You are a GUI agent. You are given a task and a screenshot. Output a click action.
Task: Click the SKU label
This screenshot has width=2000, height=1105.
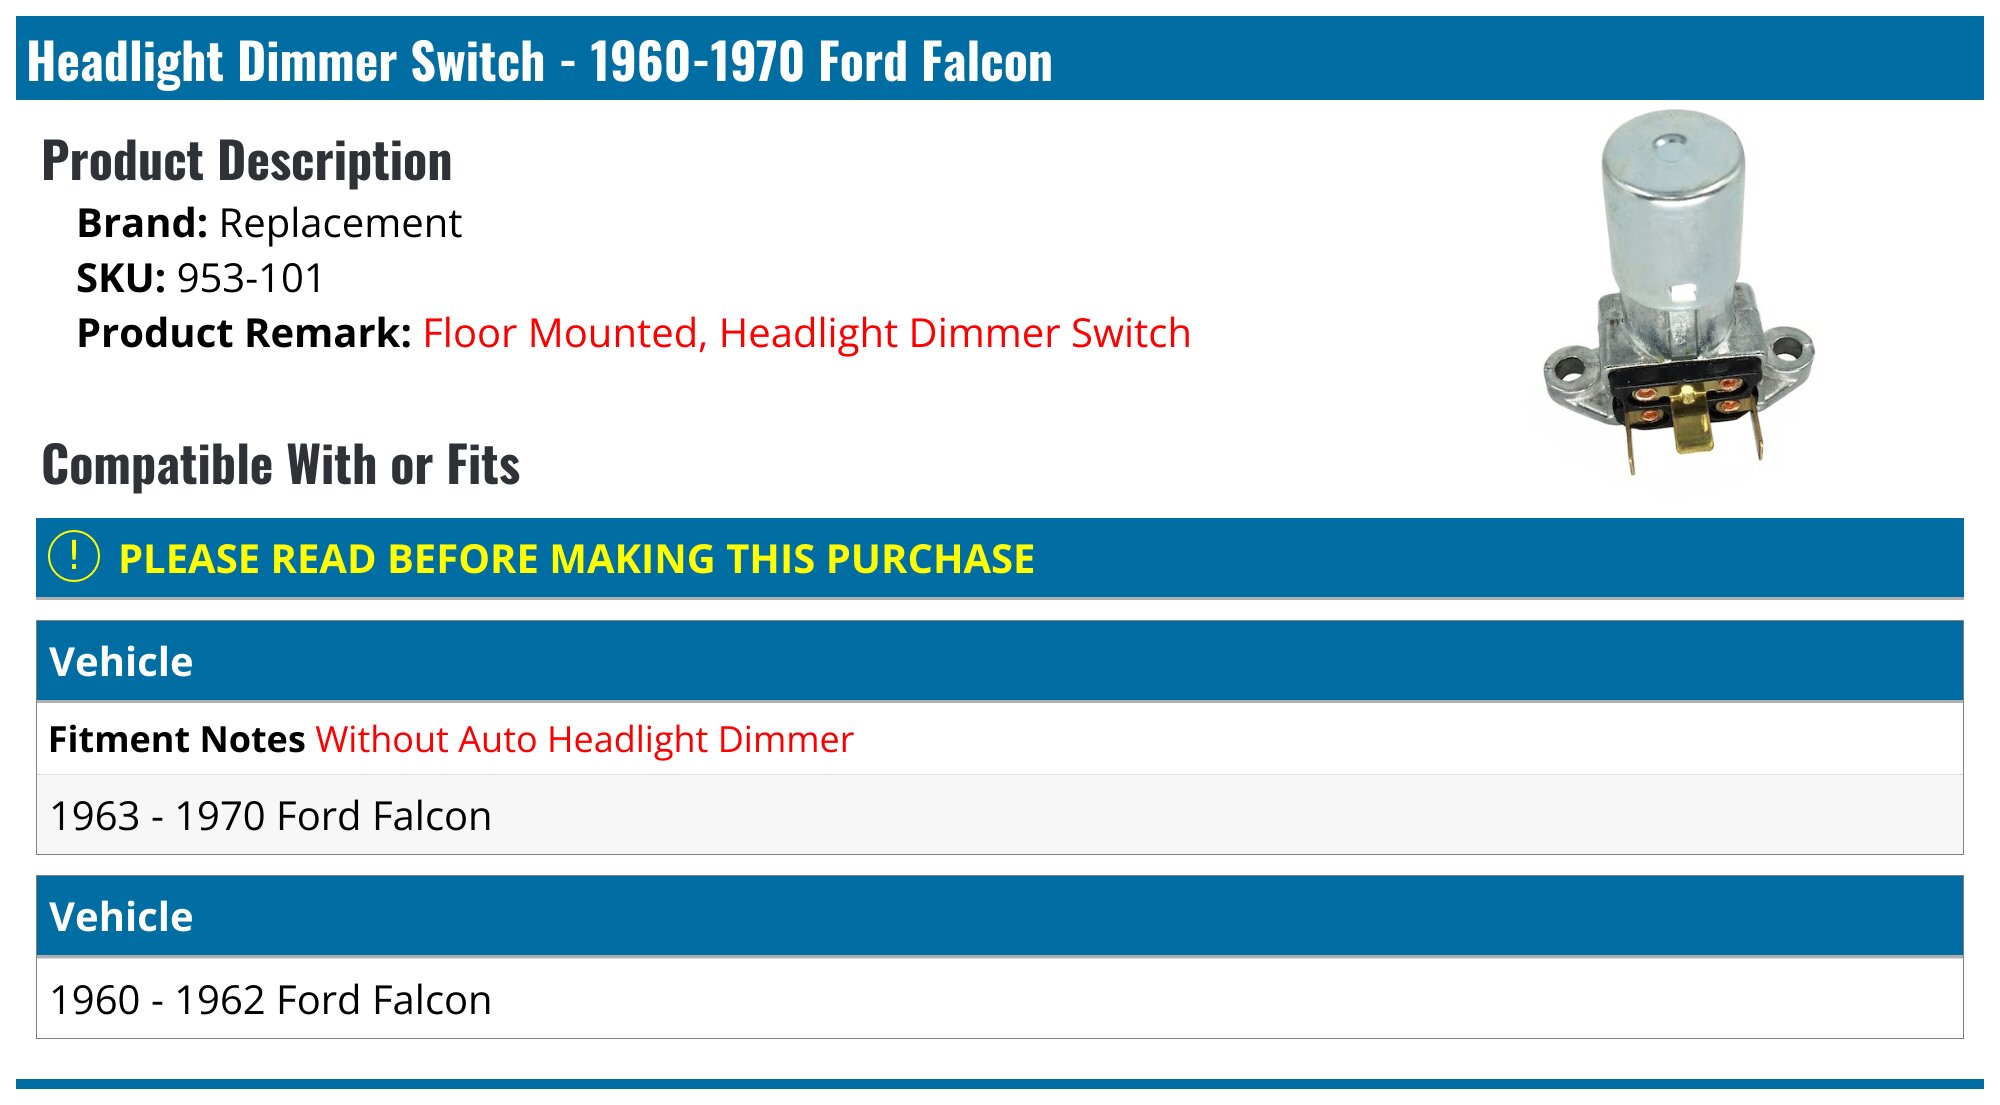point(121,278)
